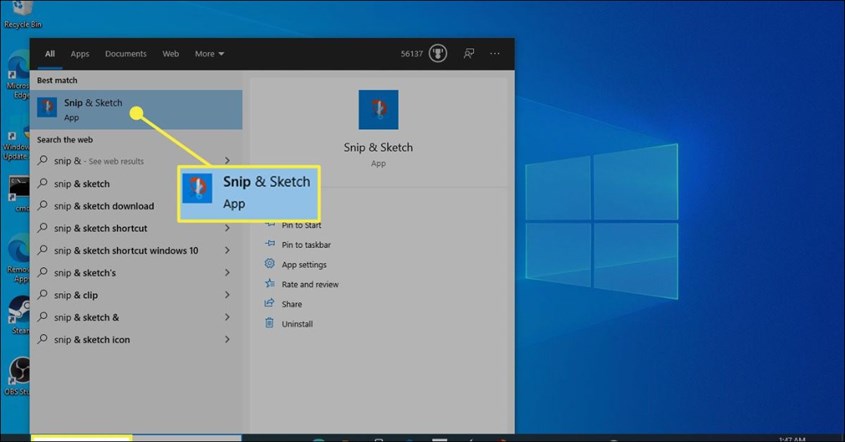
Task: Expand the 'snip & sketch icon' chevron
Action: coord(227,340)
